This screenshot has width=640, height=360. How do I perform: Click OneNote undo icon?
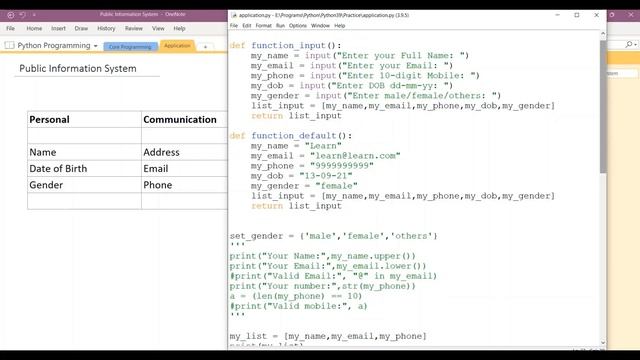click(22, 15)
